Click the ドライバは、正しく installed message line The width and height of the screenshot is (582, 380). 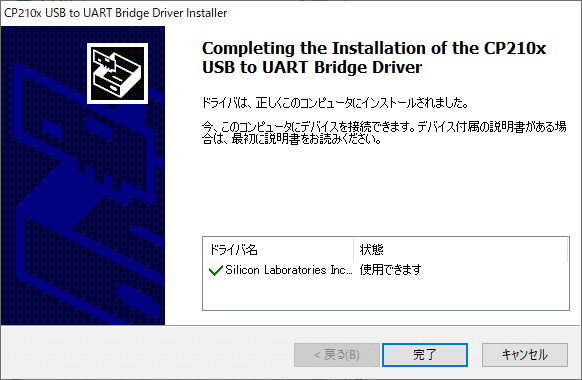[x=334, y=102]
